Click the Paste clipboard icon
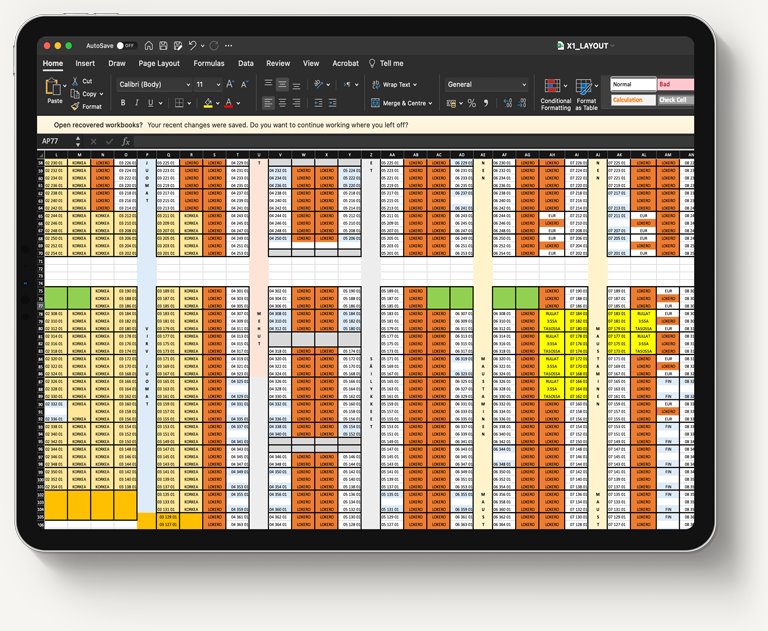 [x=53, y=87]
